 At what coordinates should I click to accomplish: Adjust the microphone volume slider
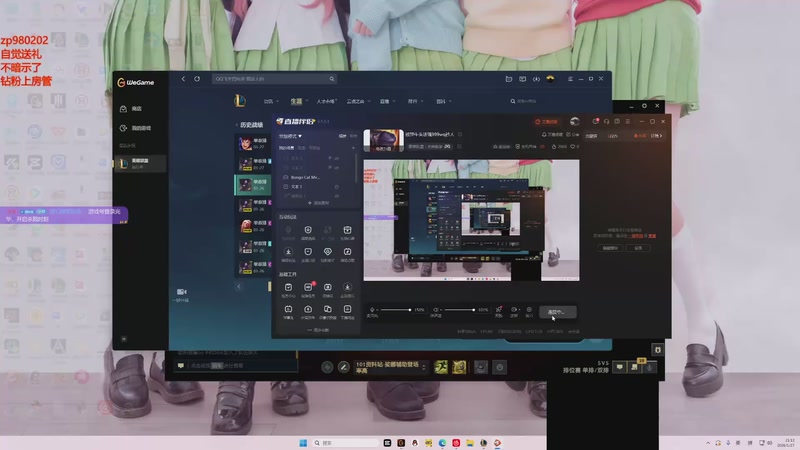[x=395, y=310]
